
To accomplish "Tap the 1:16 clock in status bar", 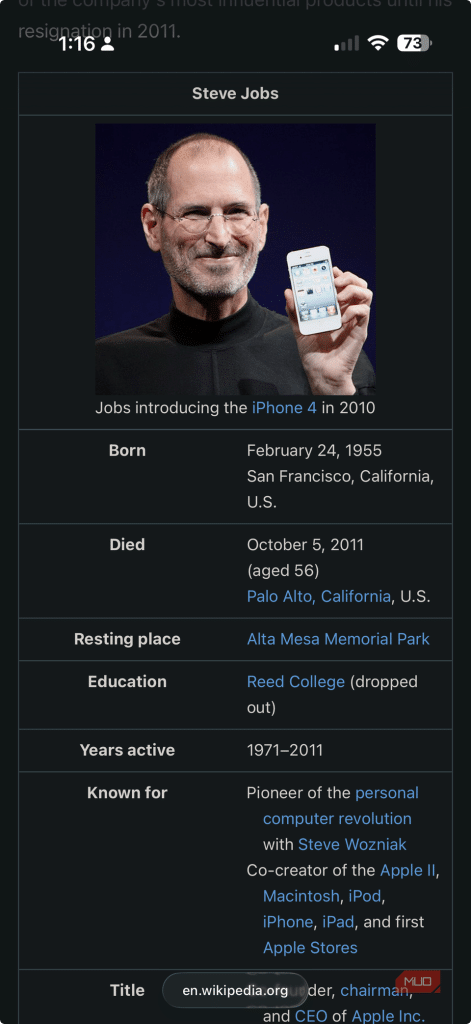I will [x=76, y=44].
